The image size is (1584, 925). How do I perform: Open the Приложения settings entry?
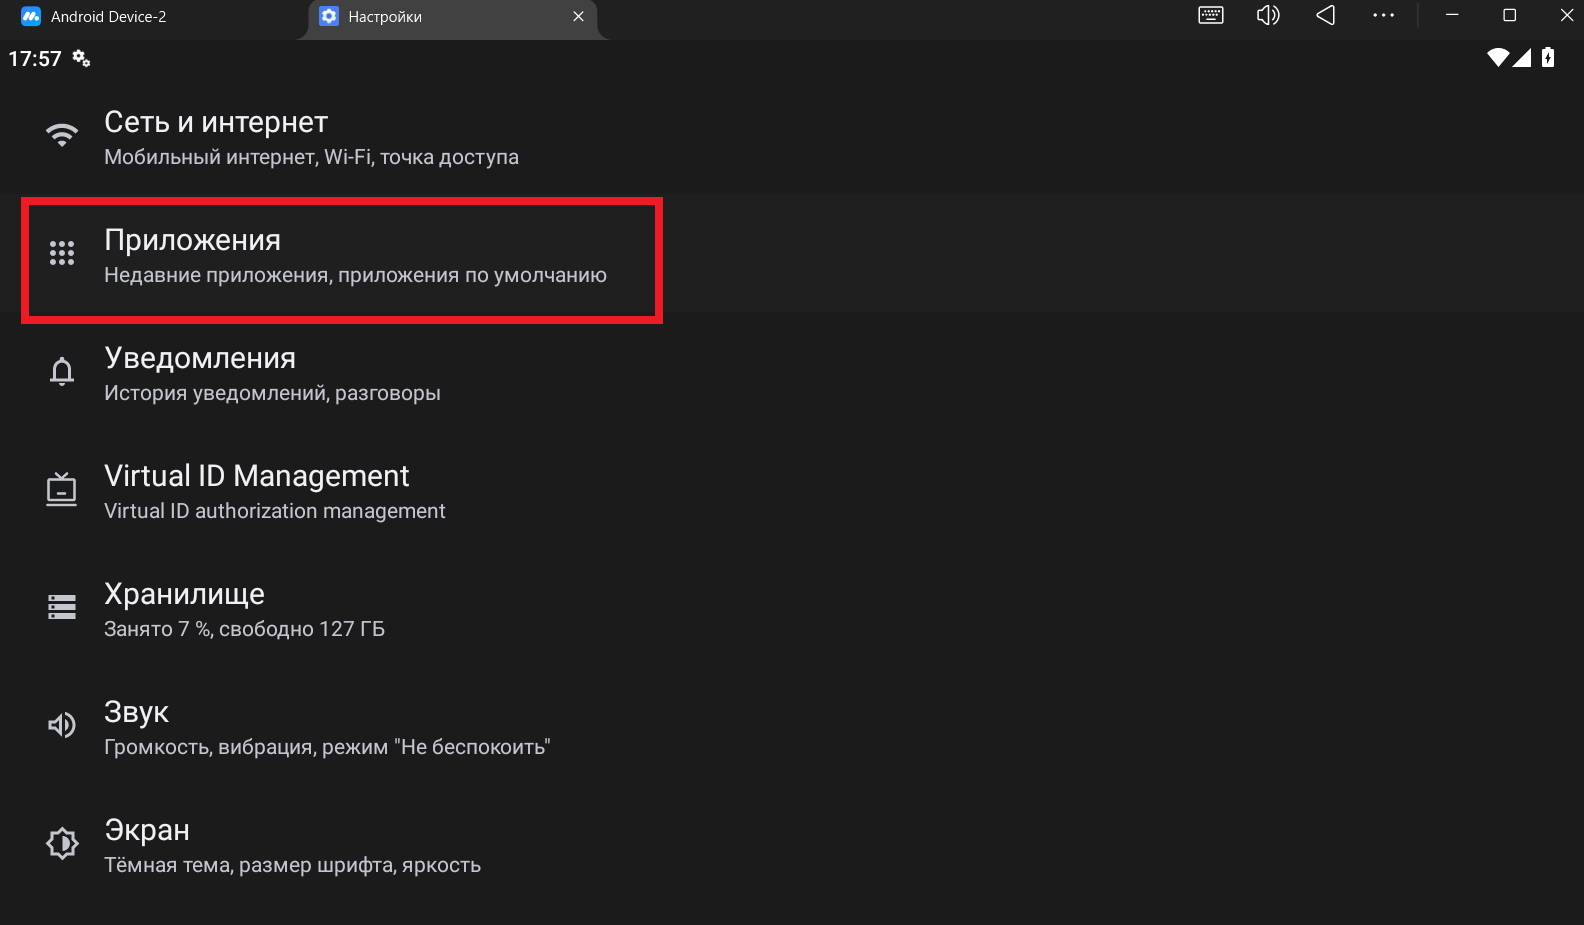354,256
